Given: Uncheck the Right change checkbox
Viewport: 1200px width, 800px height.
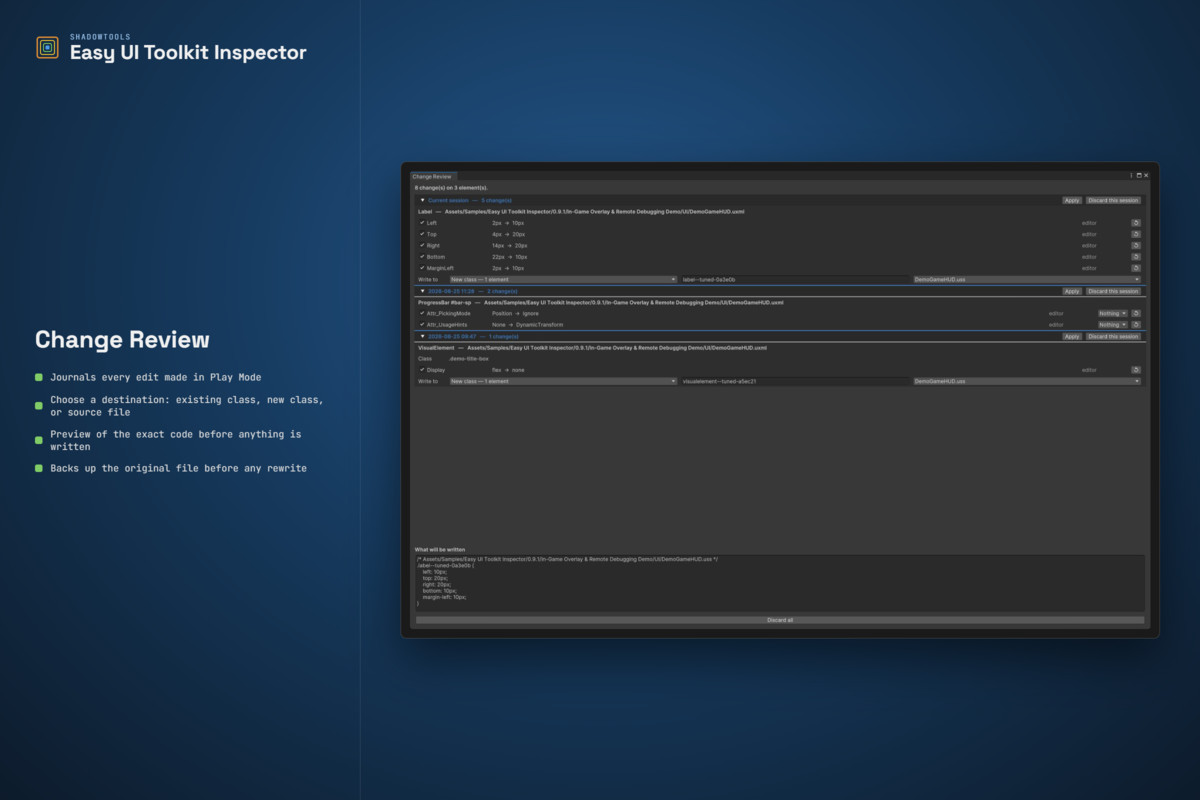Looking at the screenshot, I should [x=422, y=245].
